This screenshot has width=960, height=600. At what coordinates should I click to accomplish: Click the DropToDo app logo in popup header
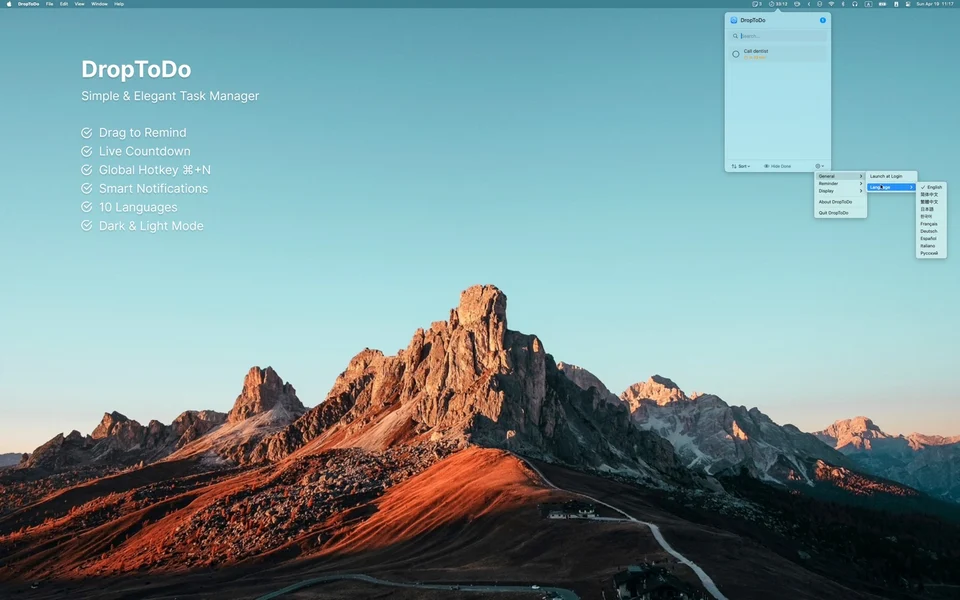(x=734, y=20)
